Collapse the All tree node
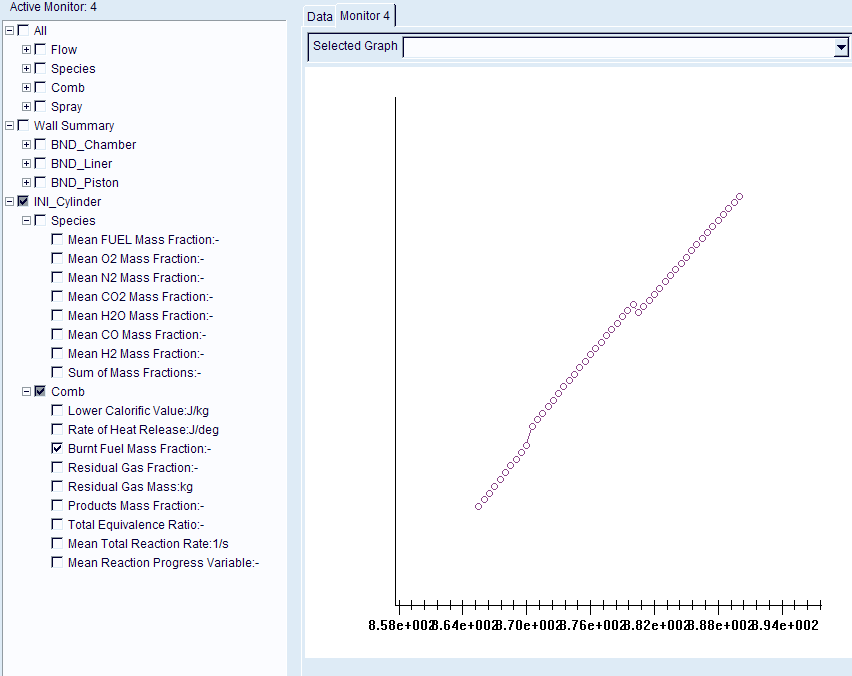Viewport: 852px width, 676px height. coord(9,30)
